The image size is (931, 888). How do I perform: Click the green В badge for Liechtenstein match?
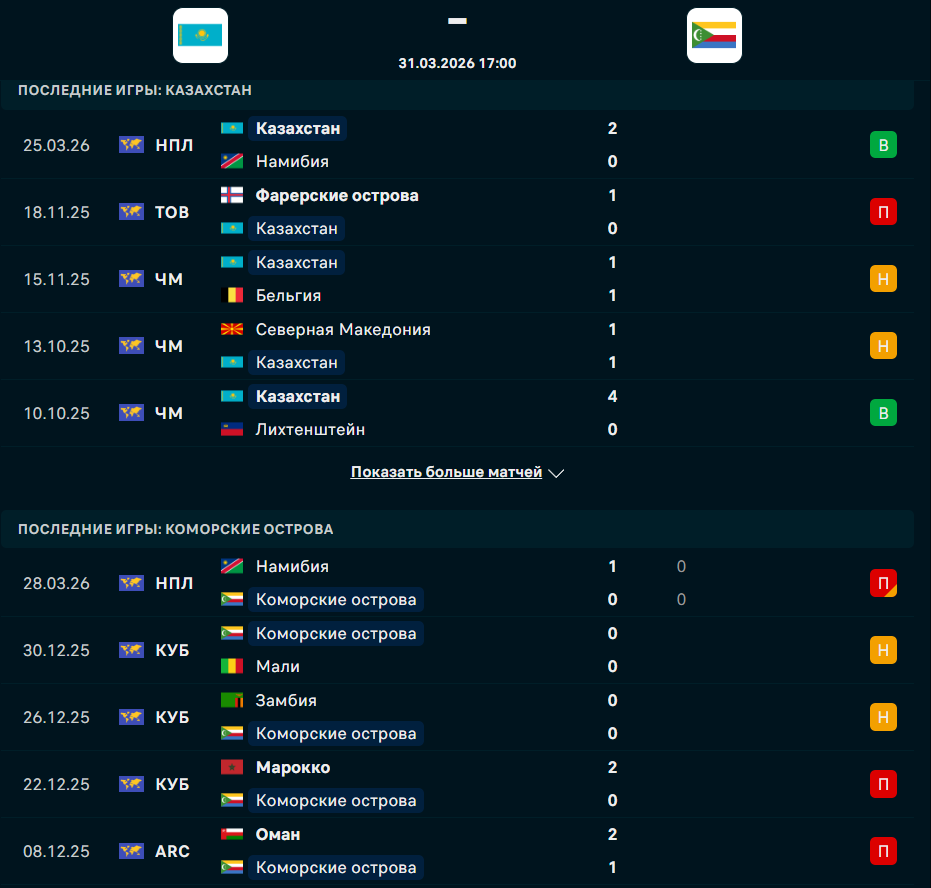point(883,413)
